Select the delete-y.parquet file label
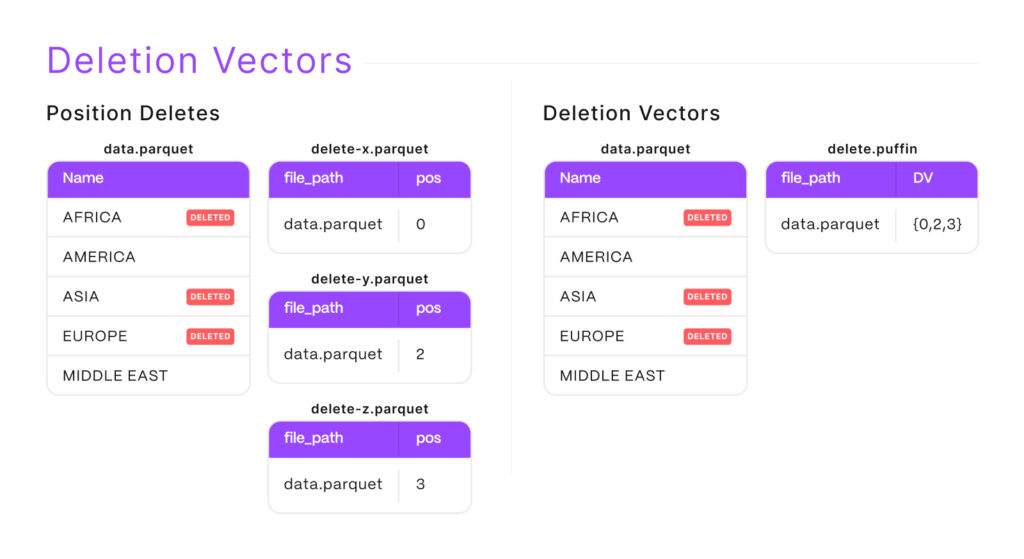The height and width of the screenshot is (559, 1024). tap(369, 279)
